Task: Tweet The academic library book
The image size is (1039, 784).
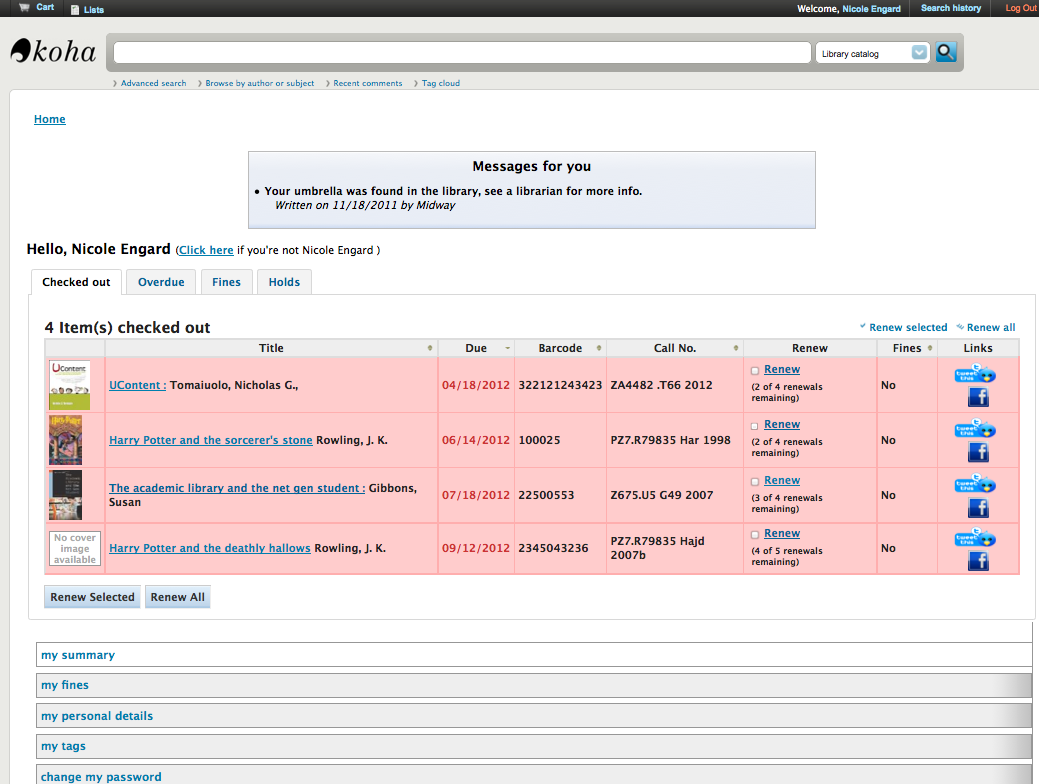Action: click(975, 486)
